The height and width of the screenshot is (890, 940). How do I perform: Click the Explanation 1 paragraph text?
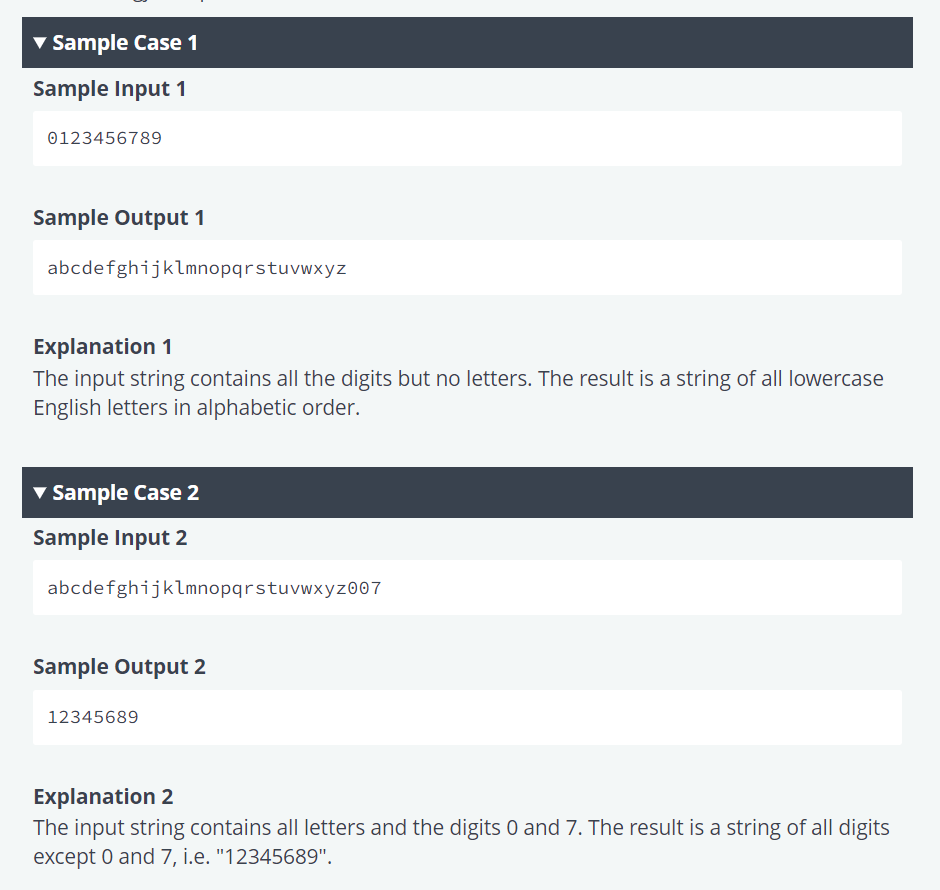(458, 393)
